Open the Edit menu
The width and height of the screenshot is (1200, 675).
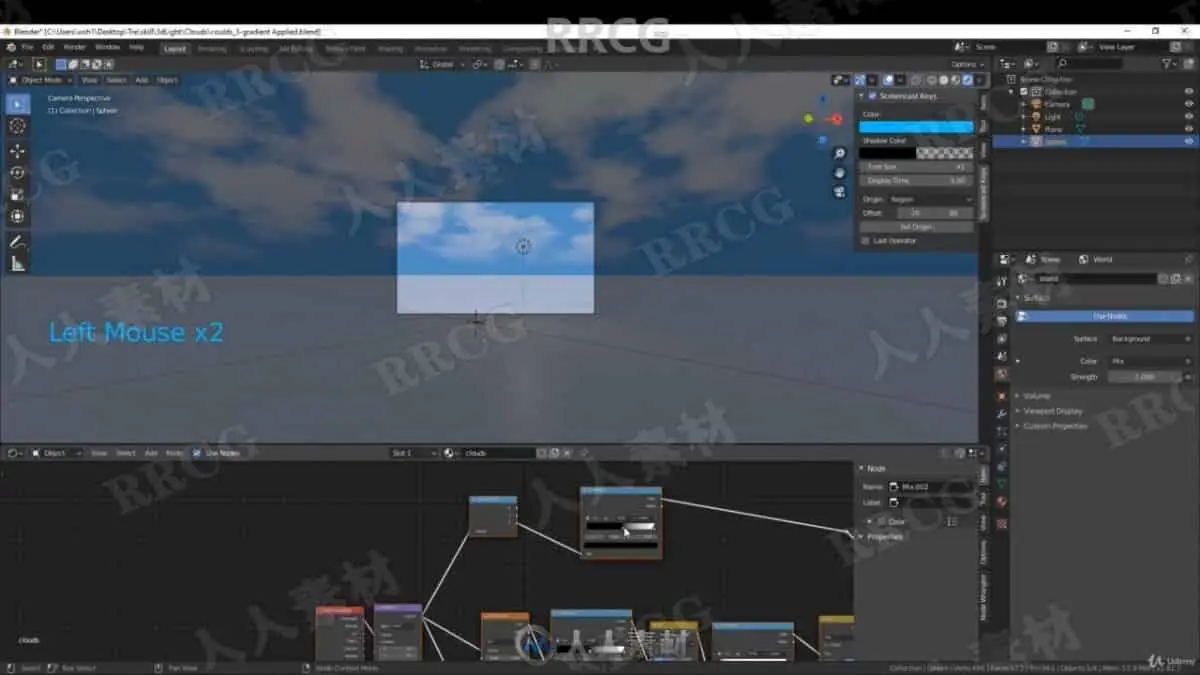tap(48, 47)
